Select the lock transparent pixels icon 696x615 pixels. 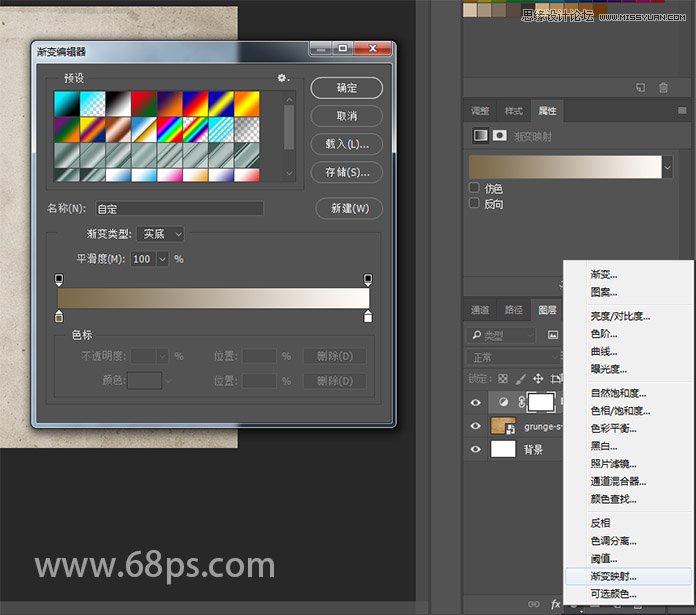[503, 378]
